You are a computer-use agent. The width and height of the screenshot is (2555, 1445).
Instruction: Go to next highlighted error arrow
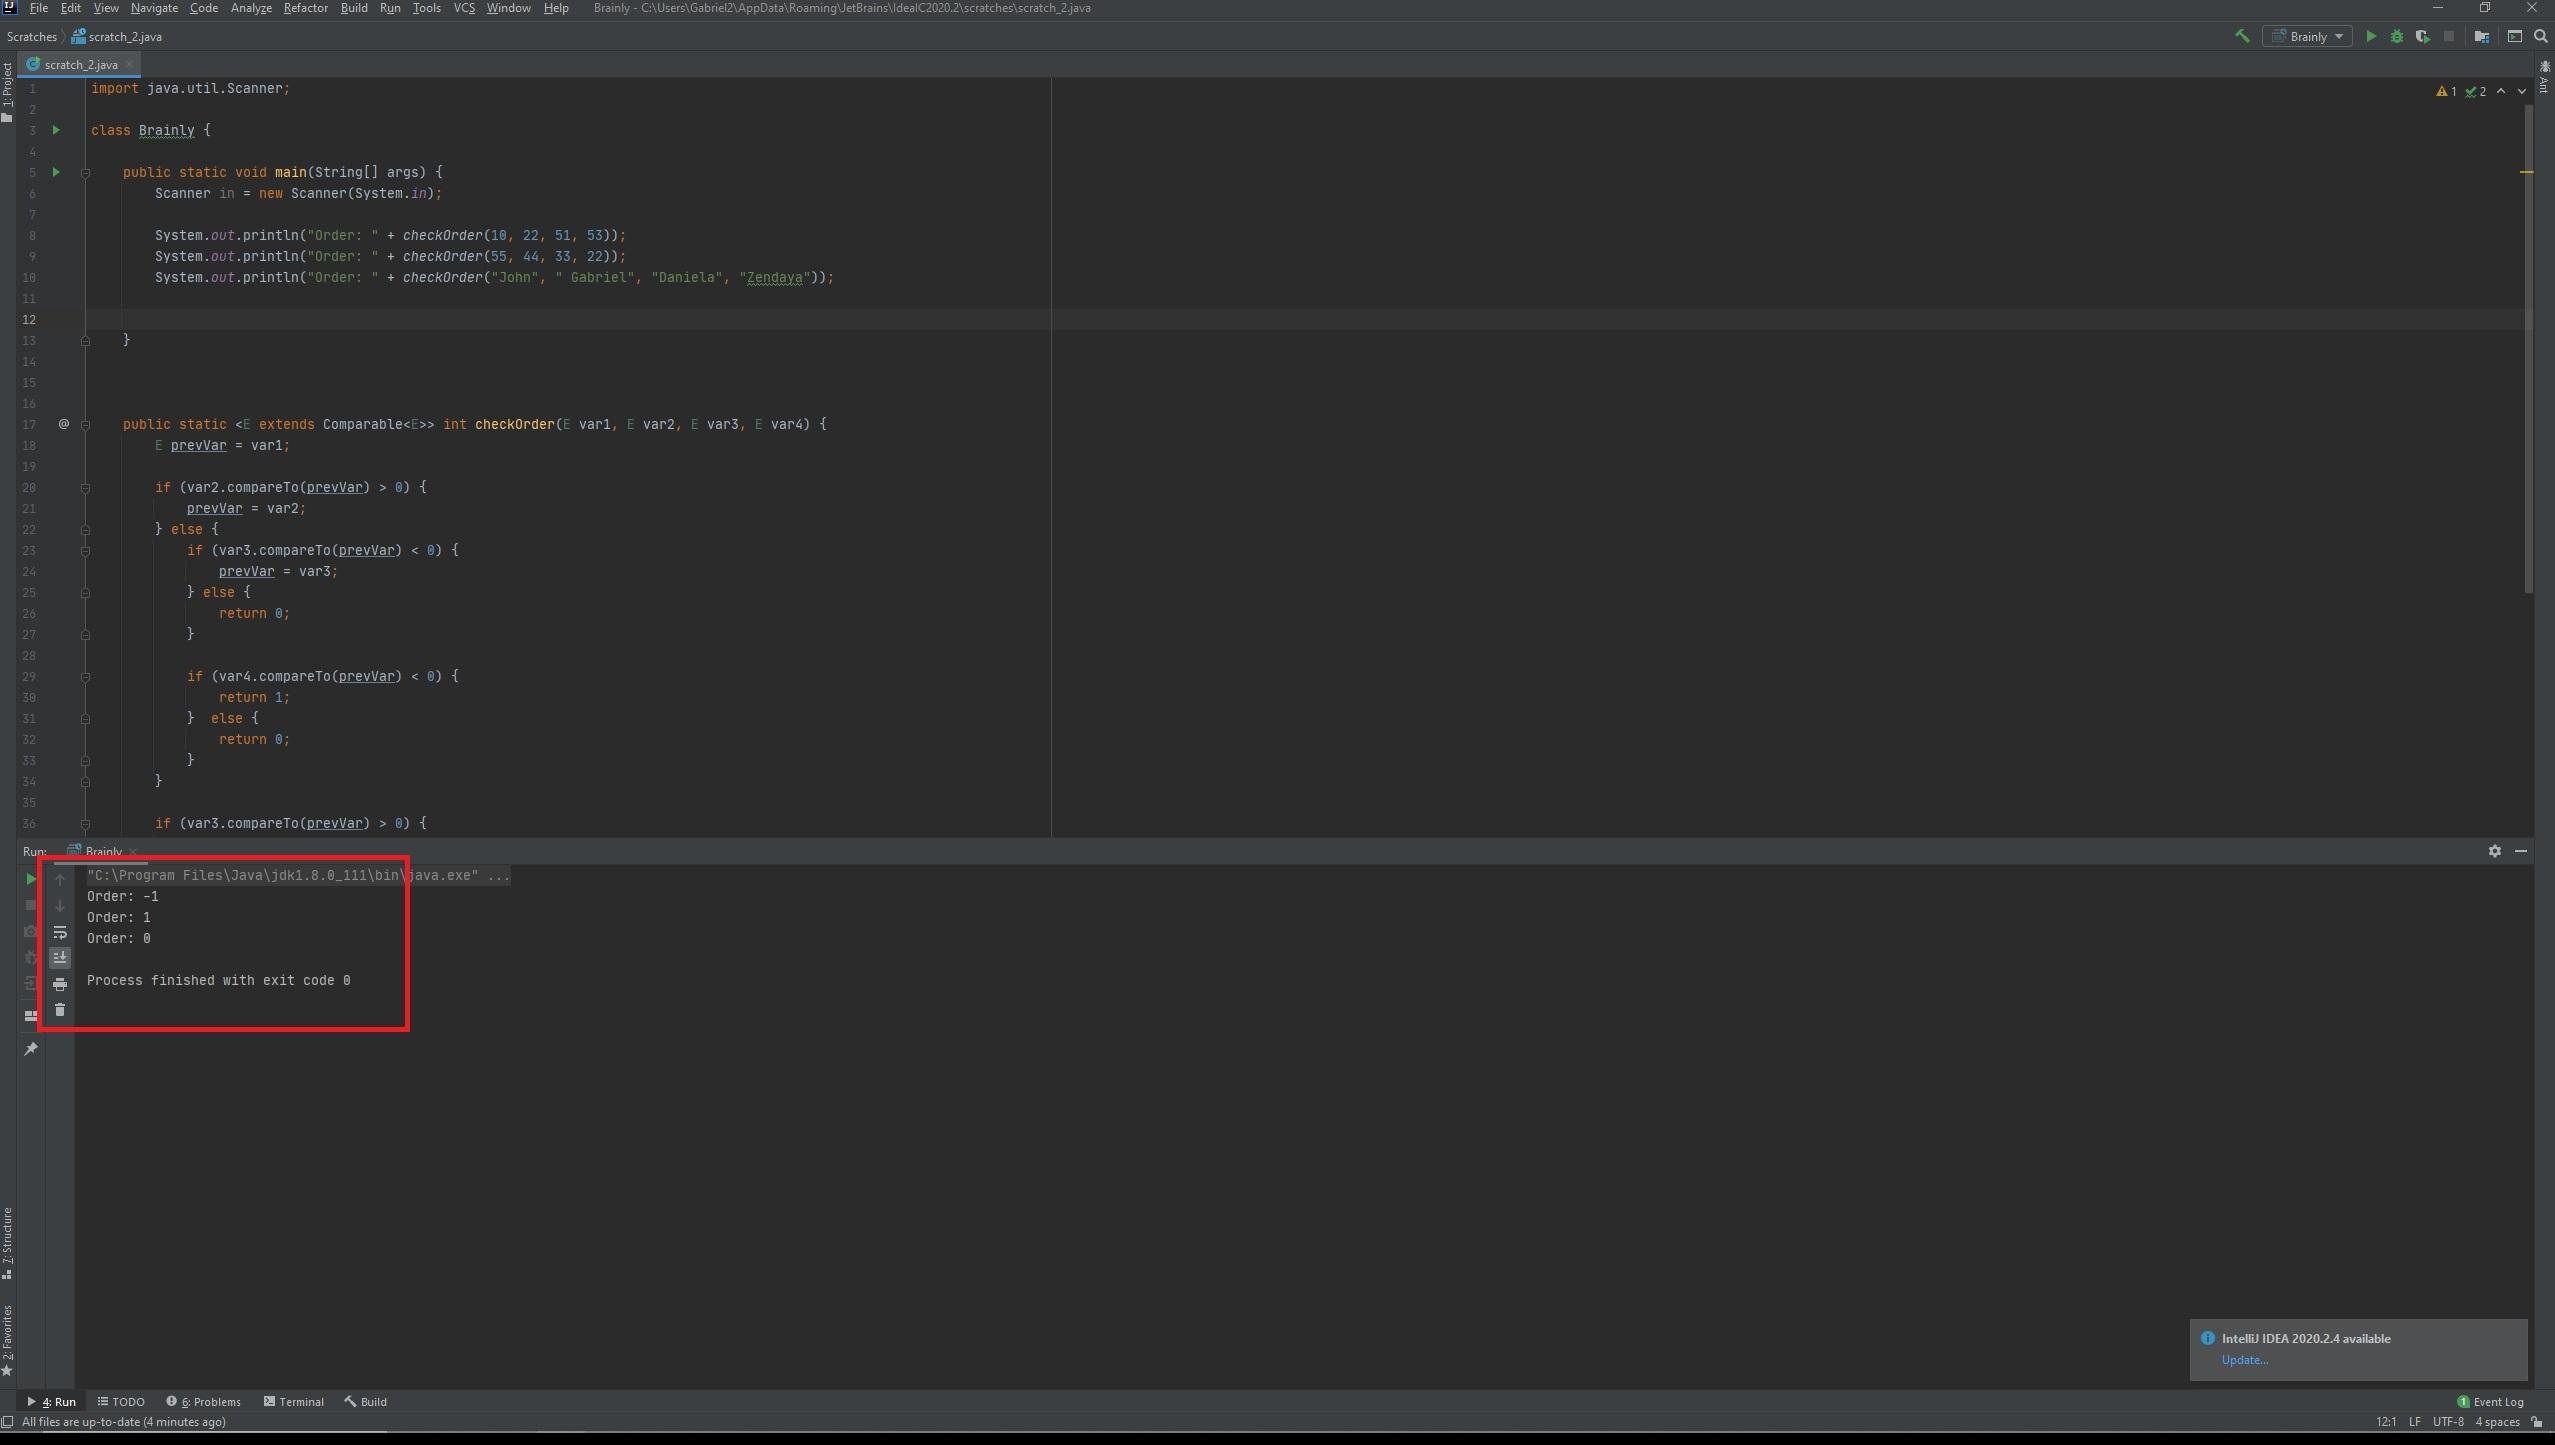point(2521,91)
